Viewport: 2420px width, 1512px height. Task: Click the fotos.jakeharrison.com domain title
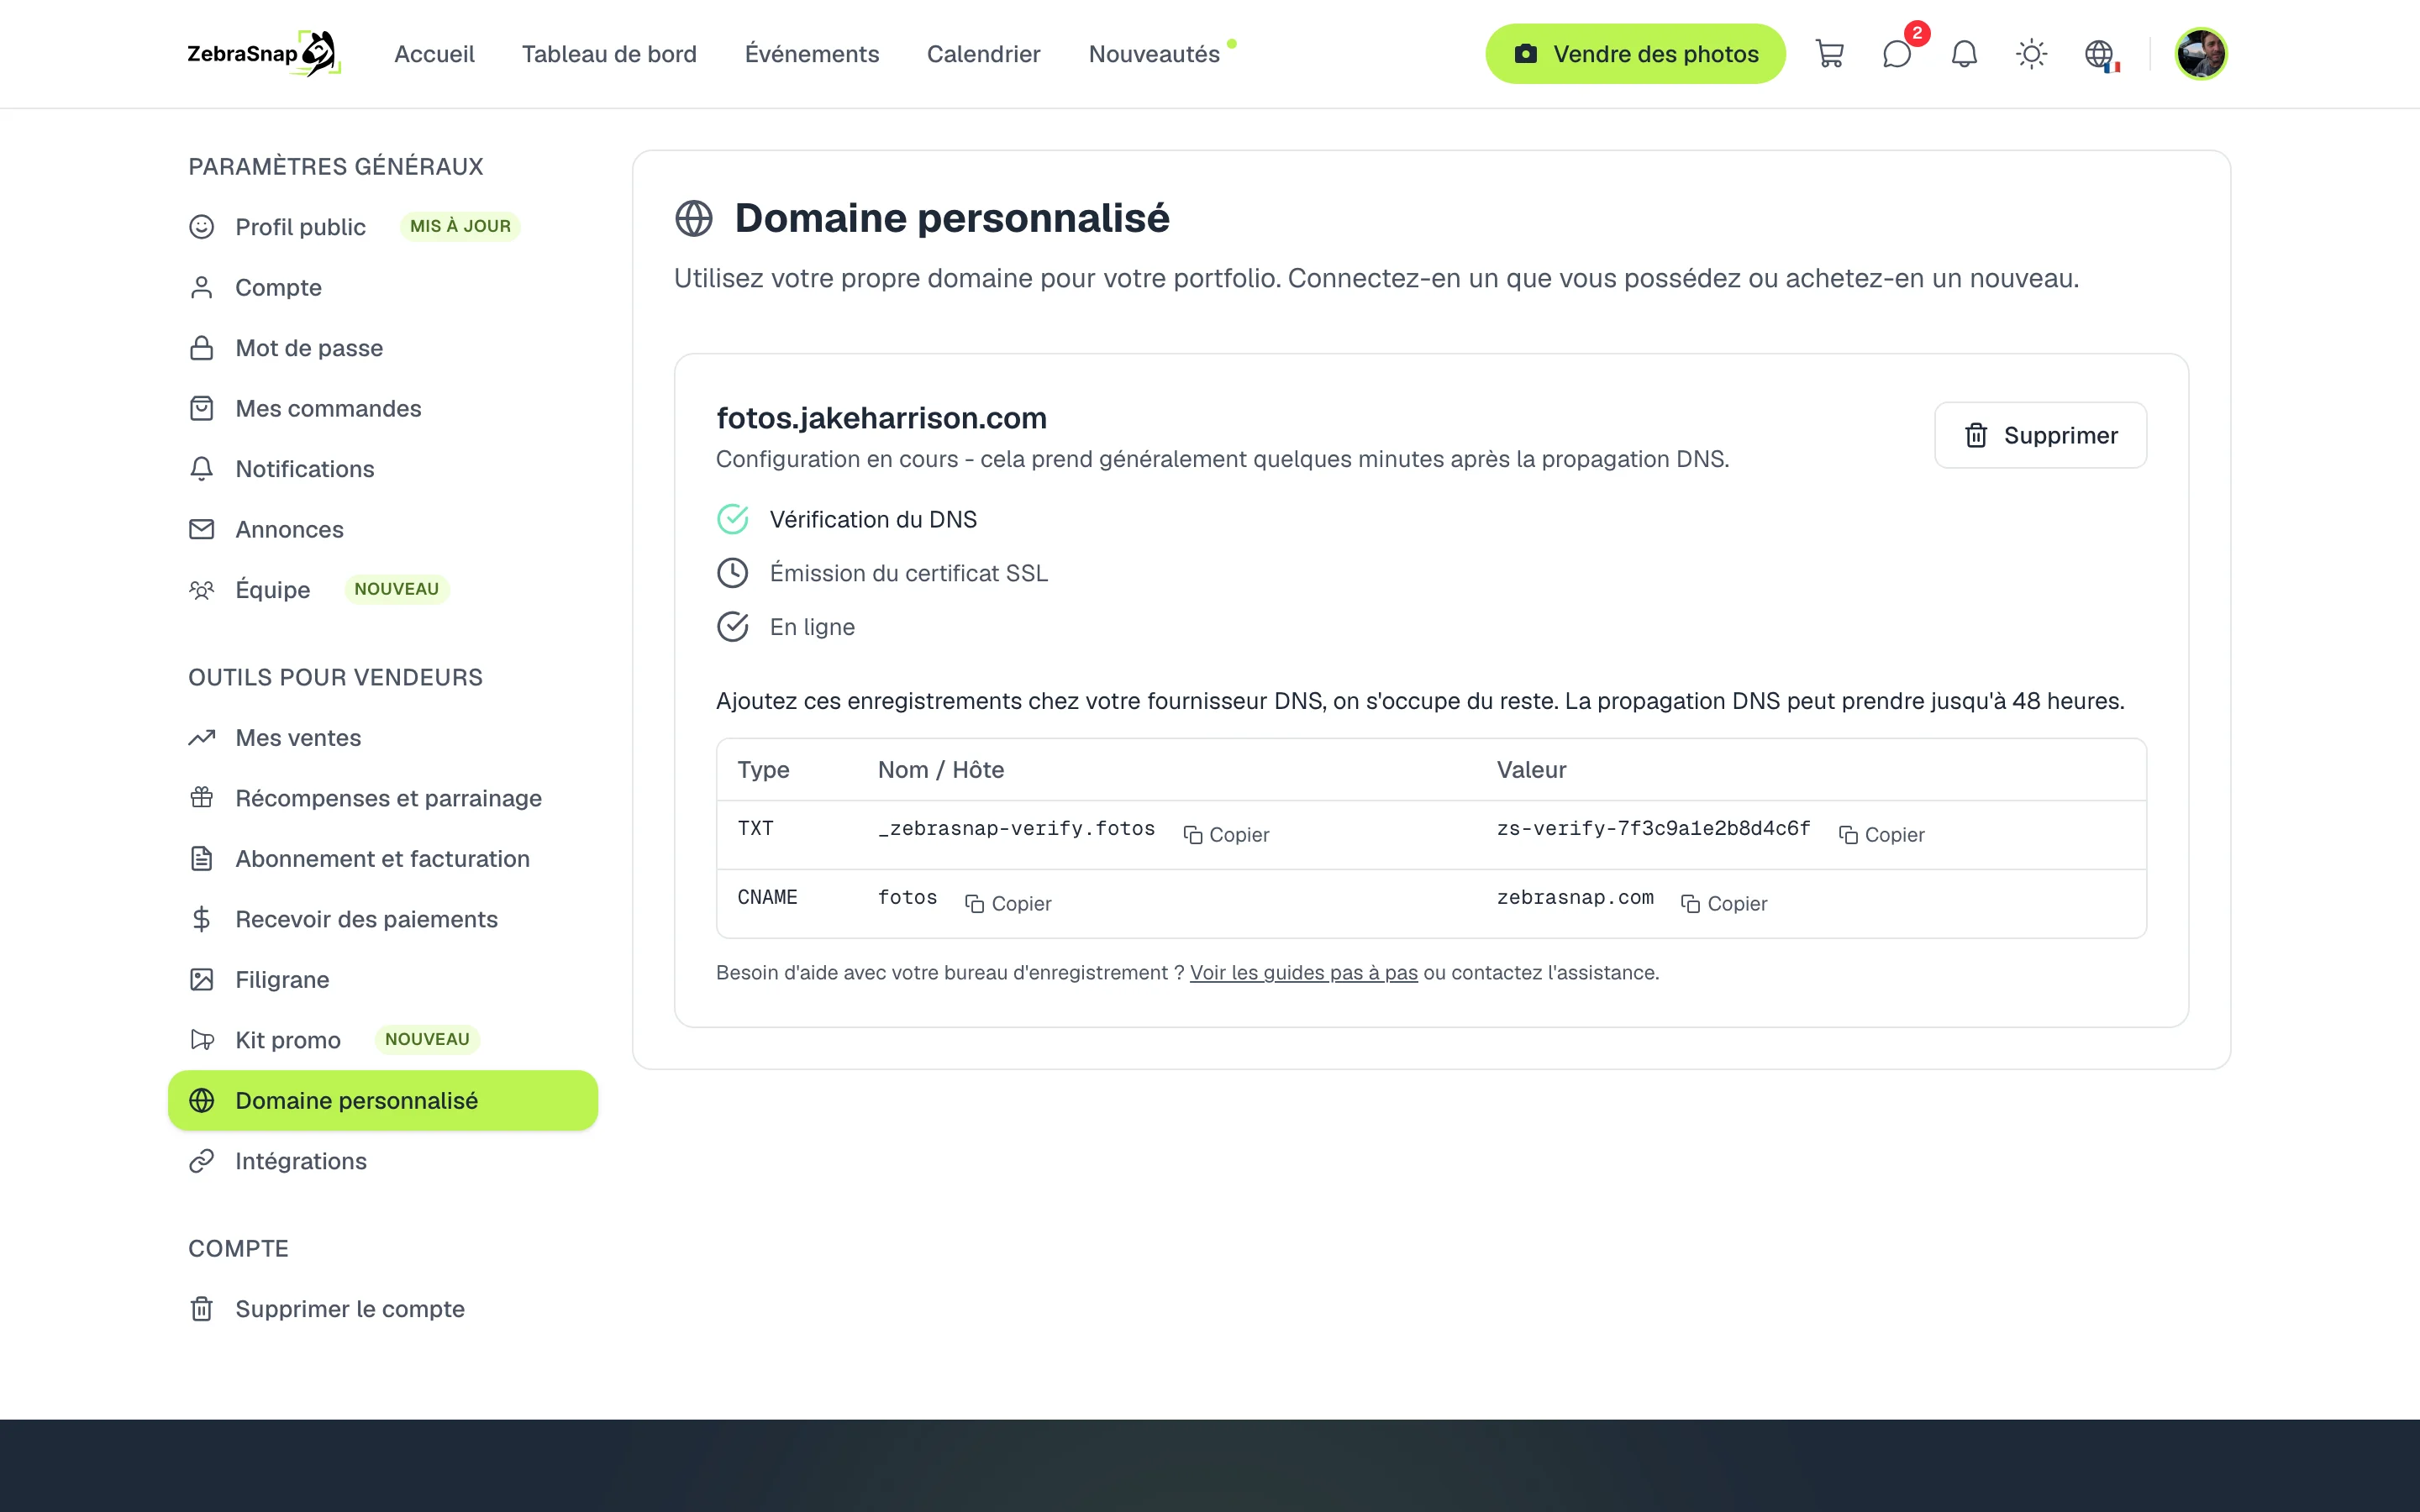881,418
